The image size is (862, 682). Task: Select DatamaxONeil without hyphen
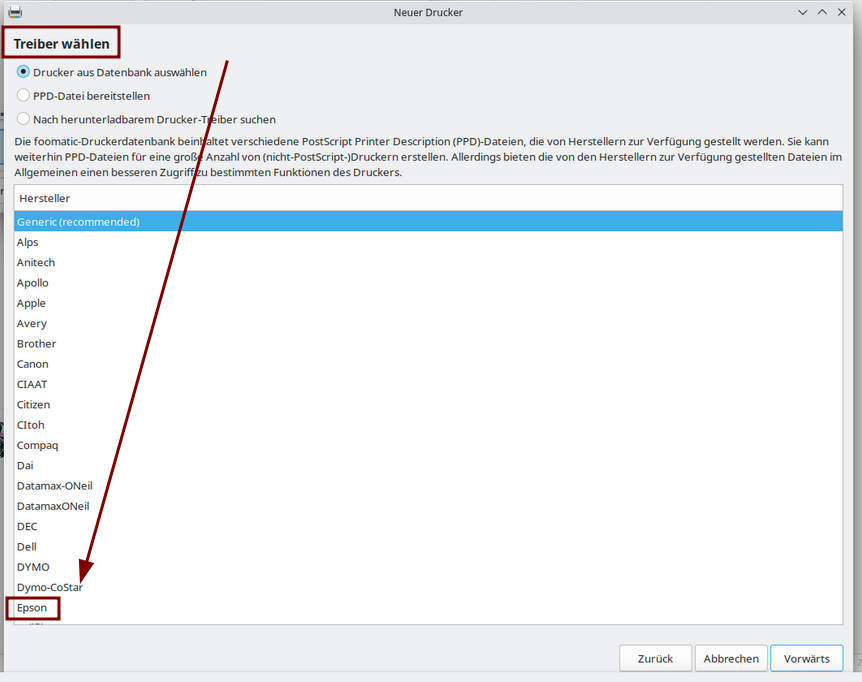pos(428,506)
